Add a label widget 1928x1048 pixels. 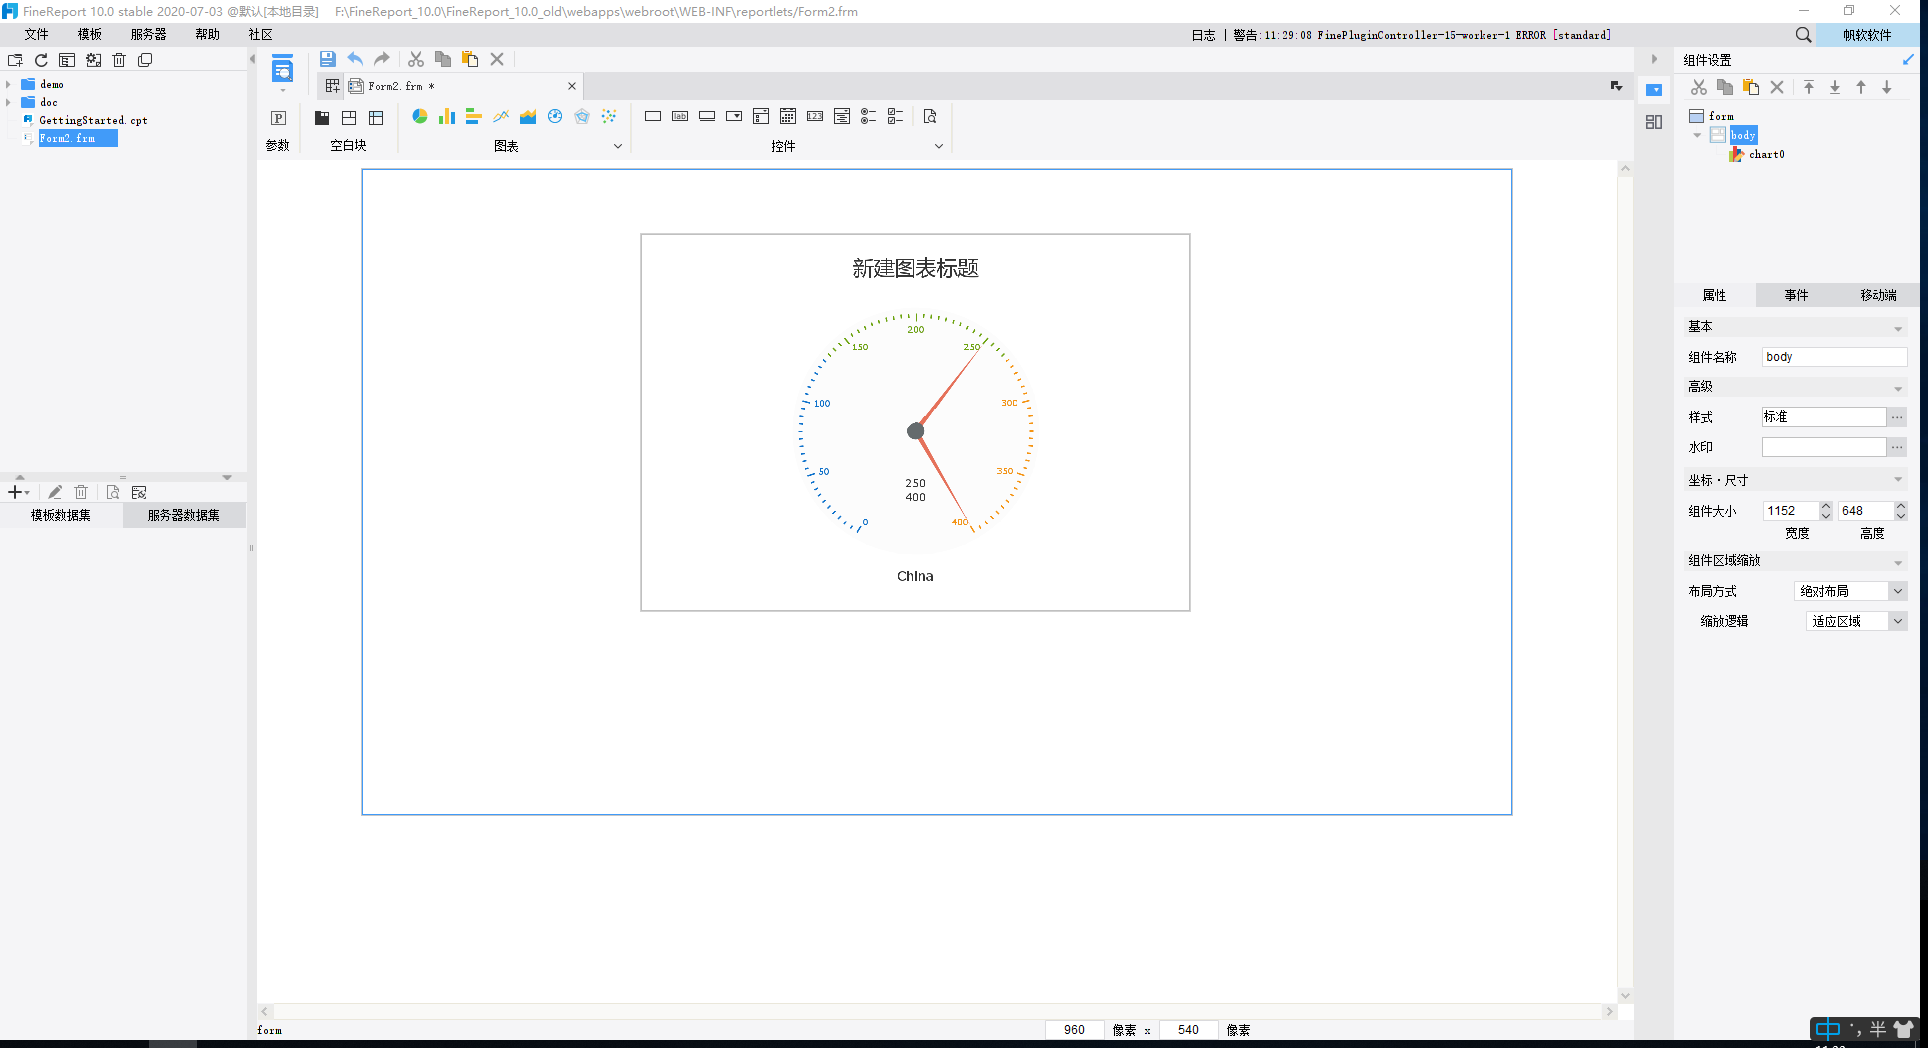[x=680, y=117]
